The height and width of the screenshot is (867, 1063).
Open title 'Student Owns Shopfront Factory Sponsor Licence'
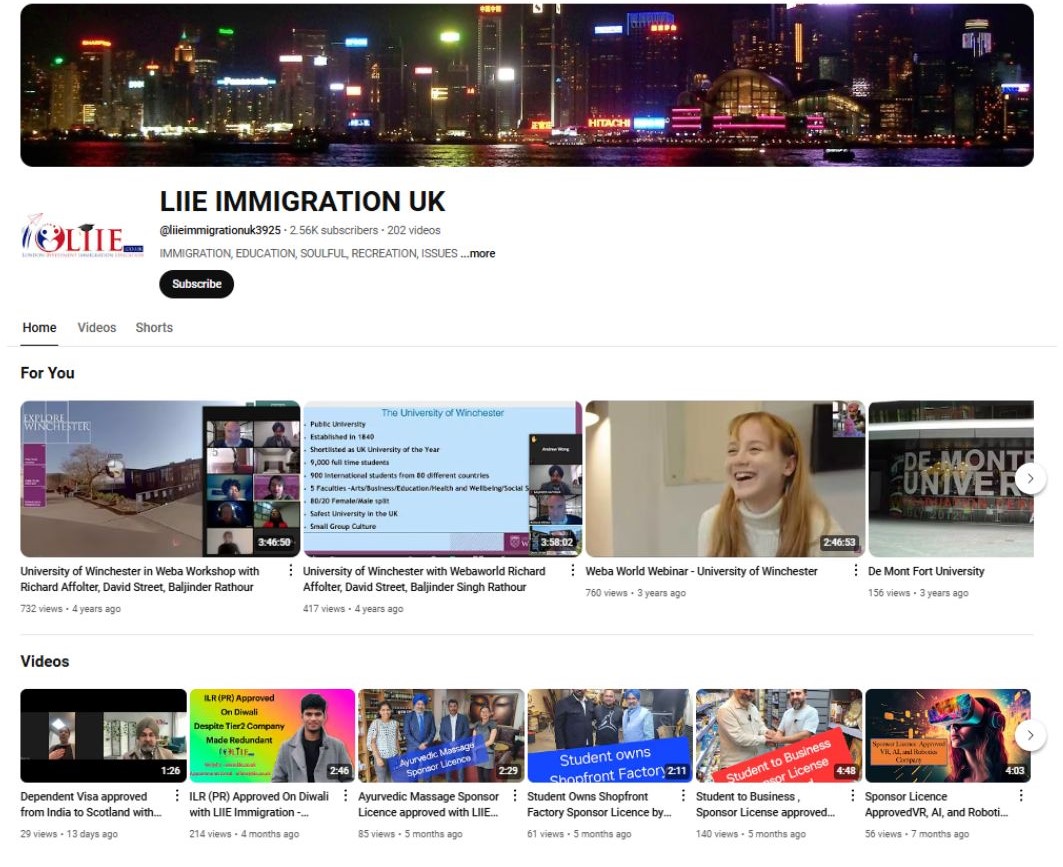599,804
